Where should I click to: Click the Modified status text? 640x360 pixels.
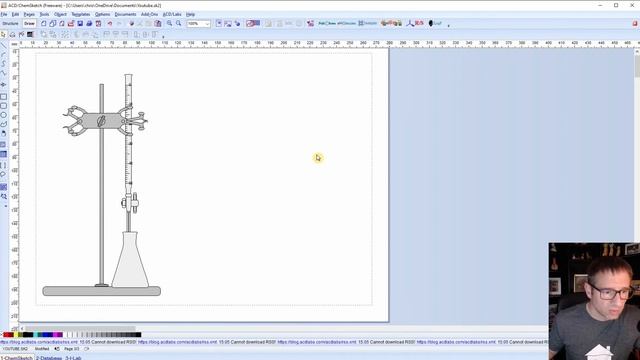click(42, 349)
